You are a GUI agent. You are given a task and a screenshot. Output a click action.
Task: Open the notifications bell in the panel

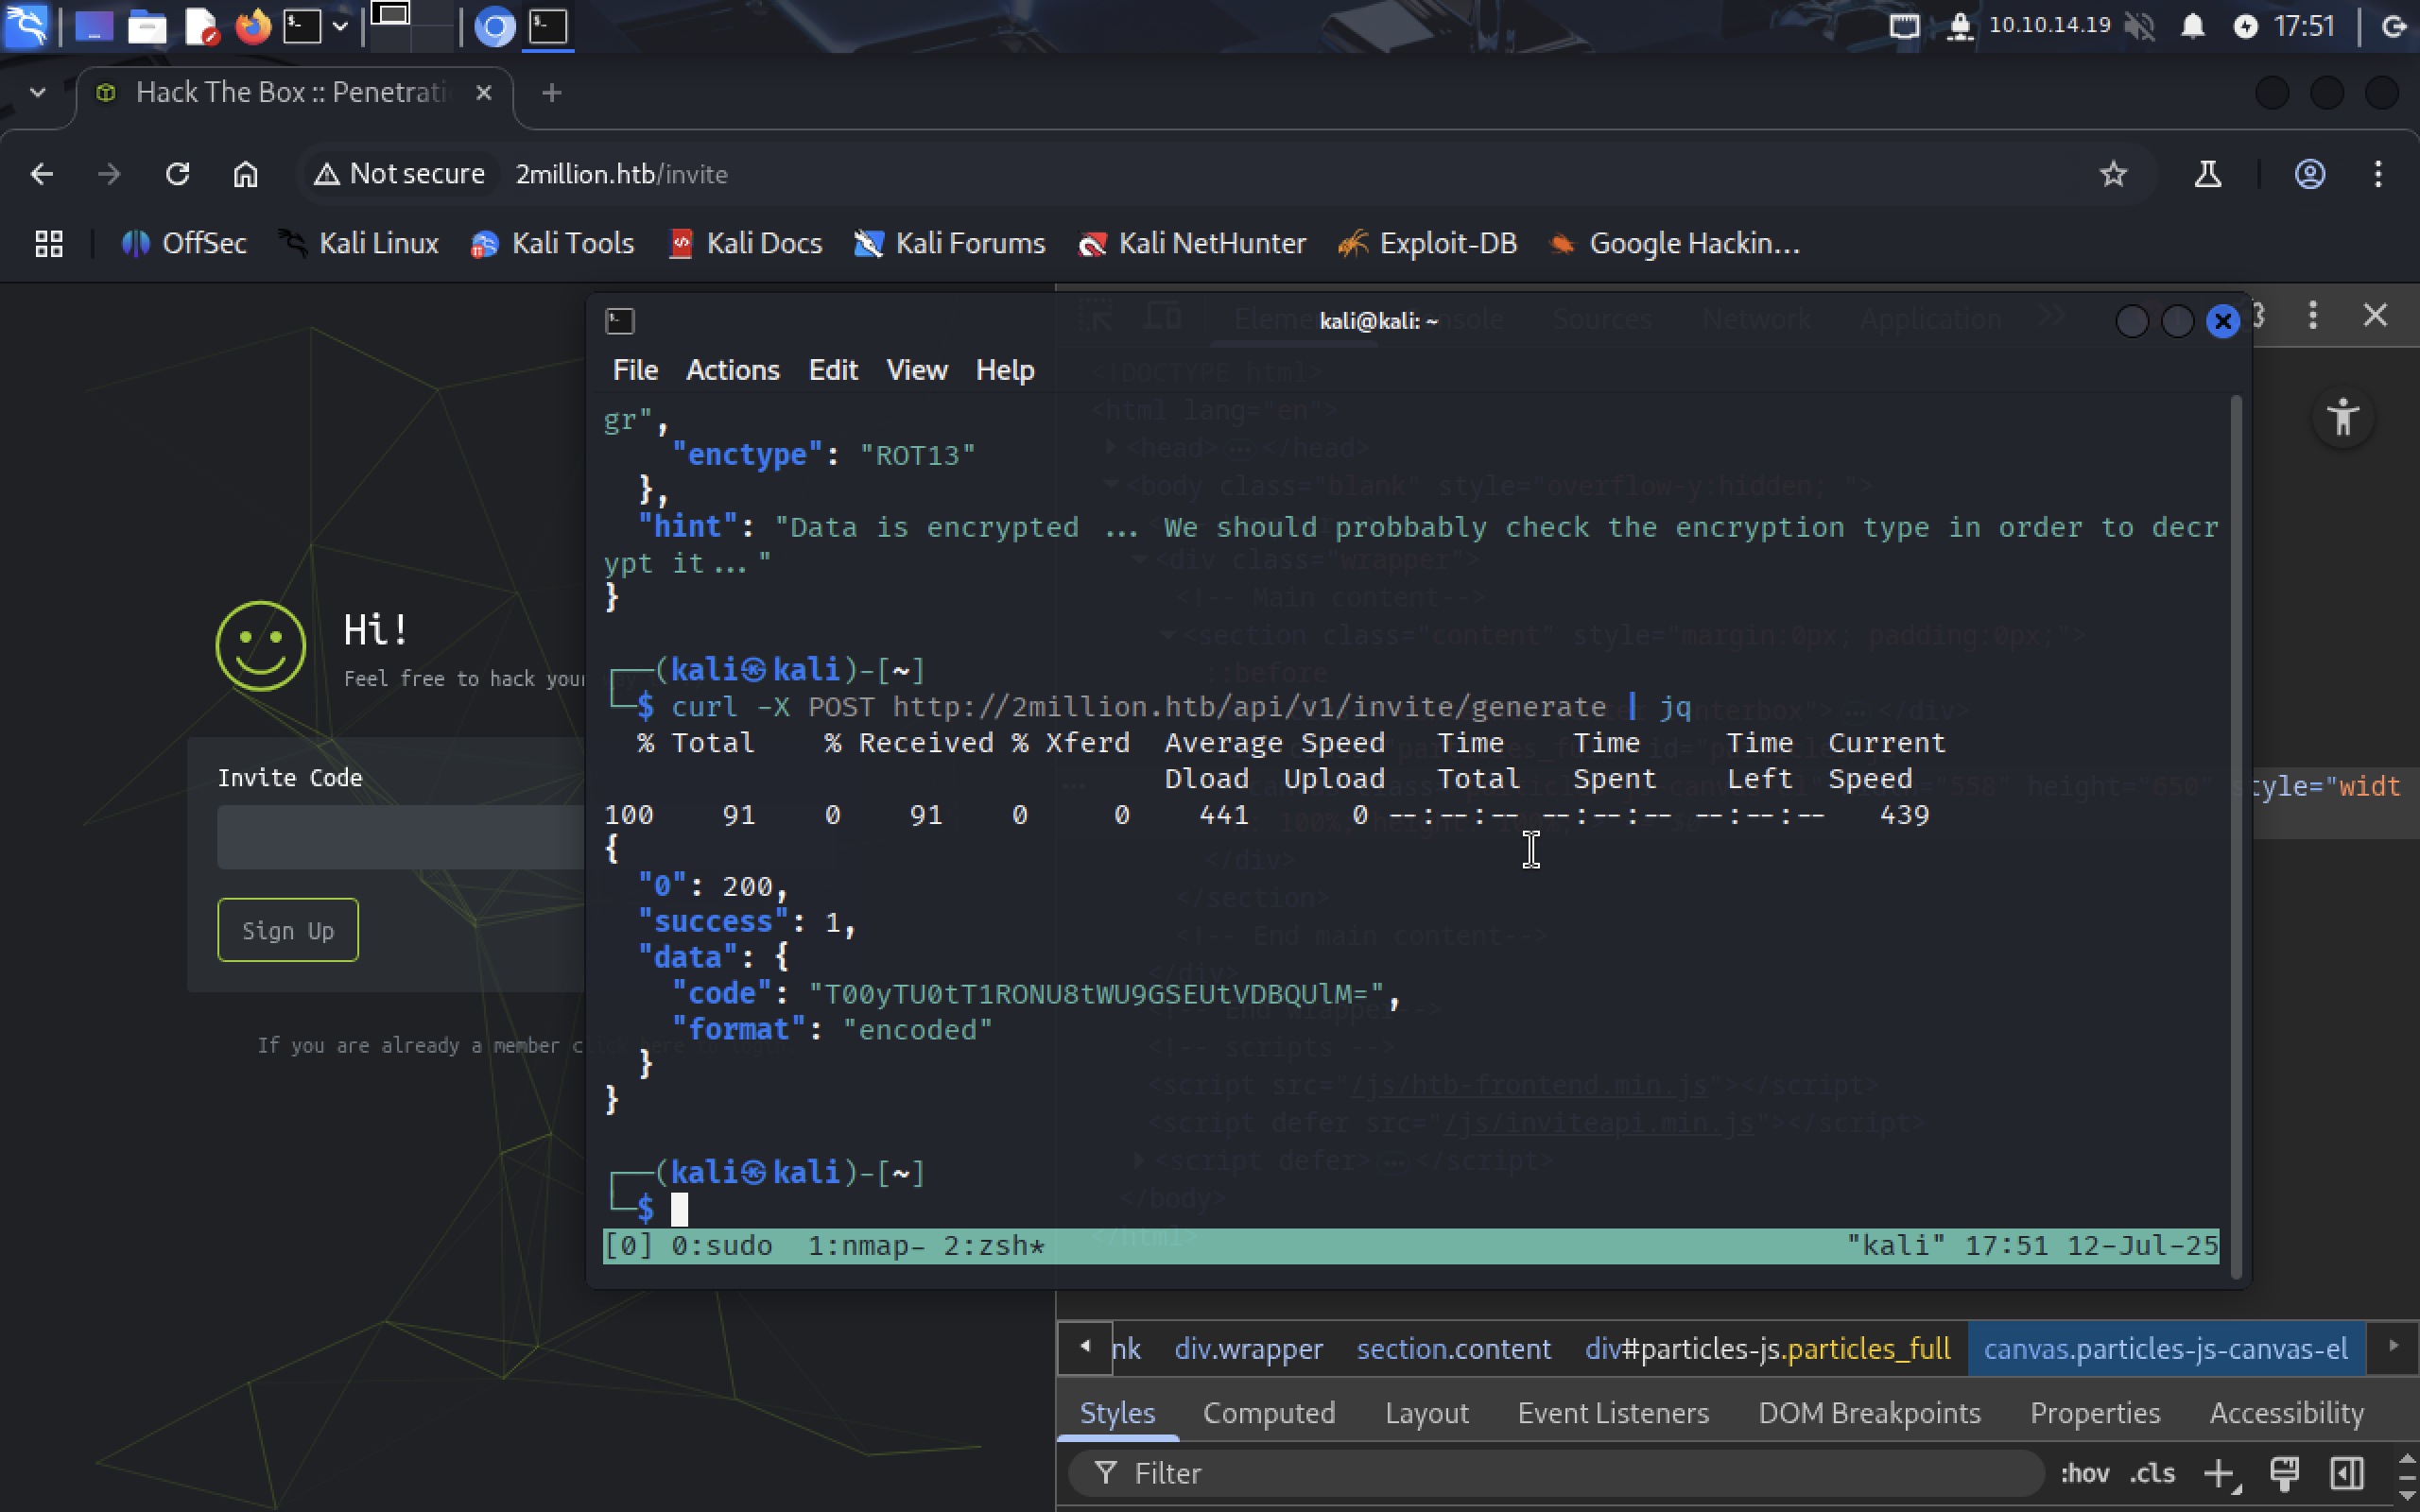point(2192,26)
